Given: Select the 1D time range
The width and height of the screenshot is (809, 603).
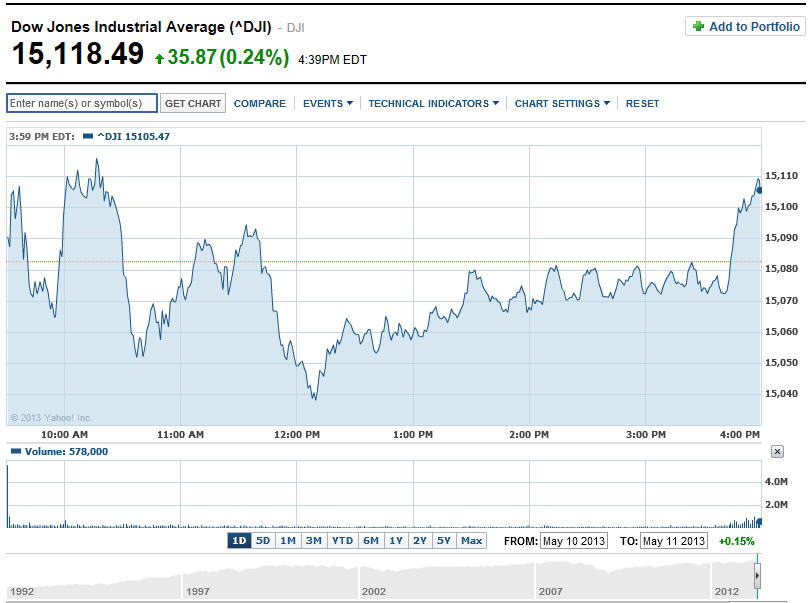Looking at the screenshot, I should [239, 541].
